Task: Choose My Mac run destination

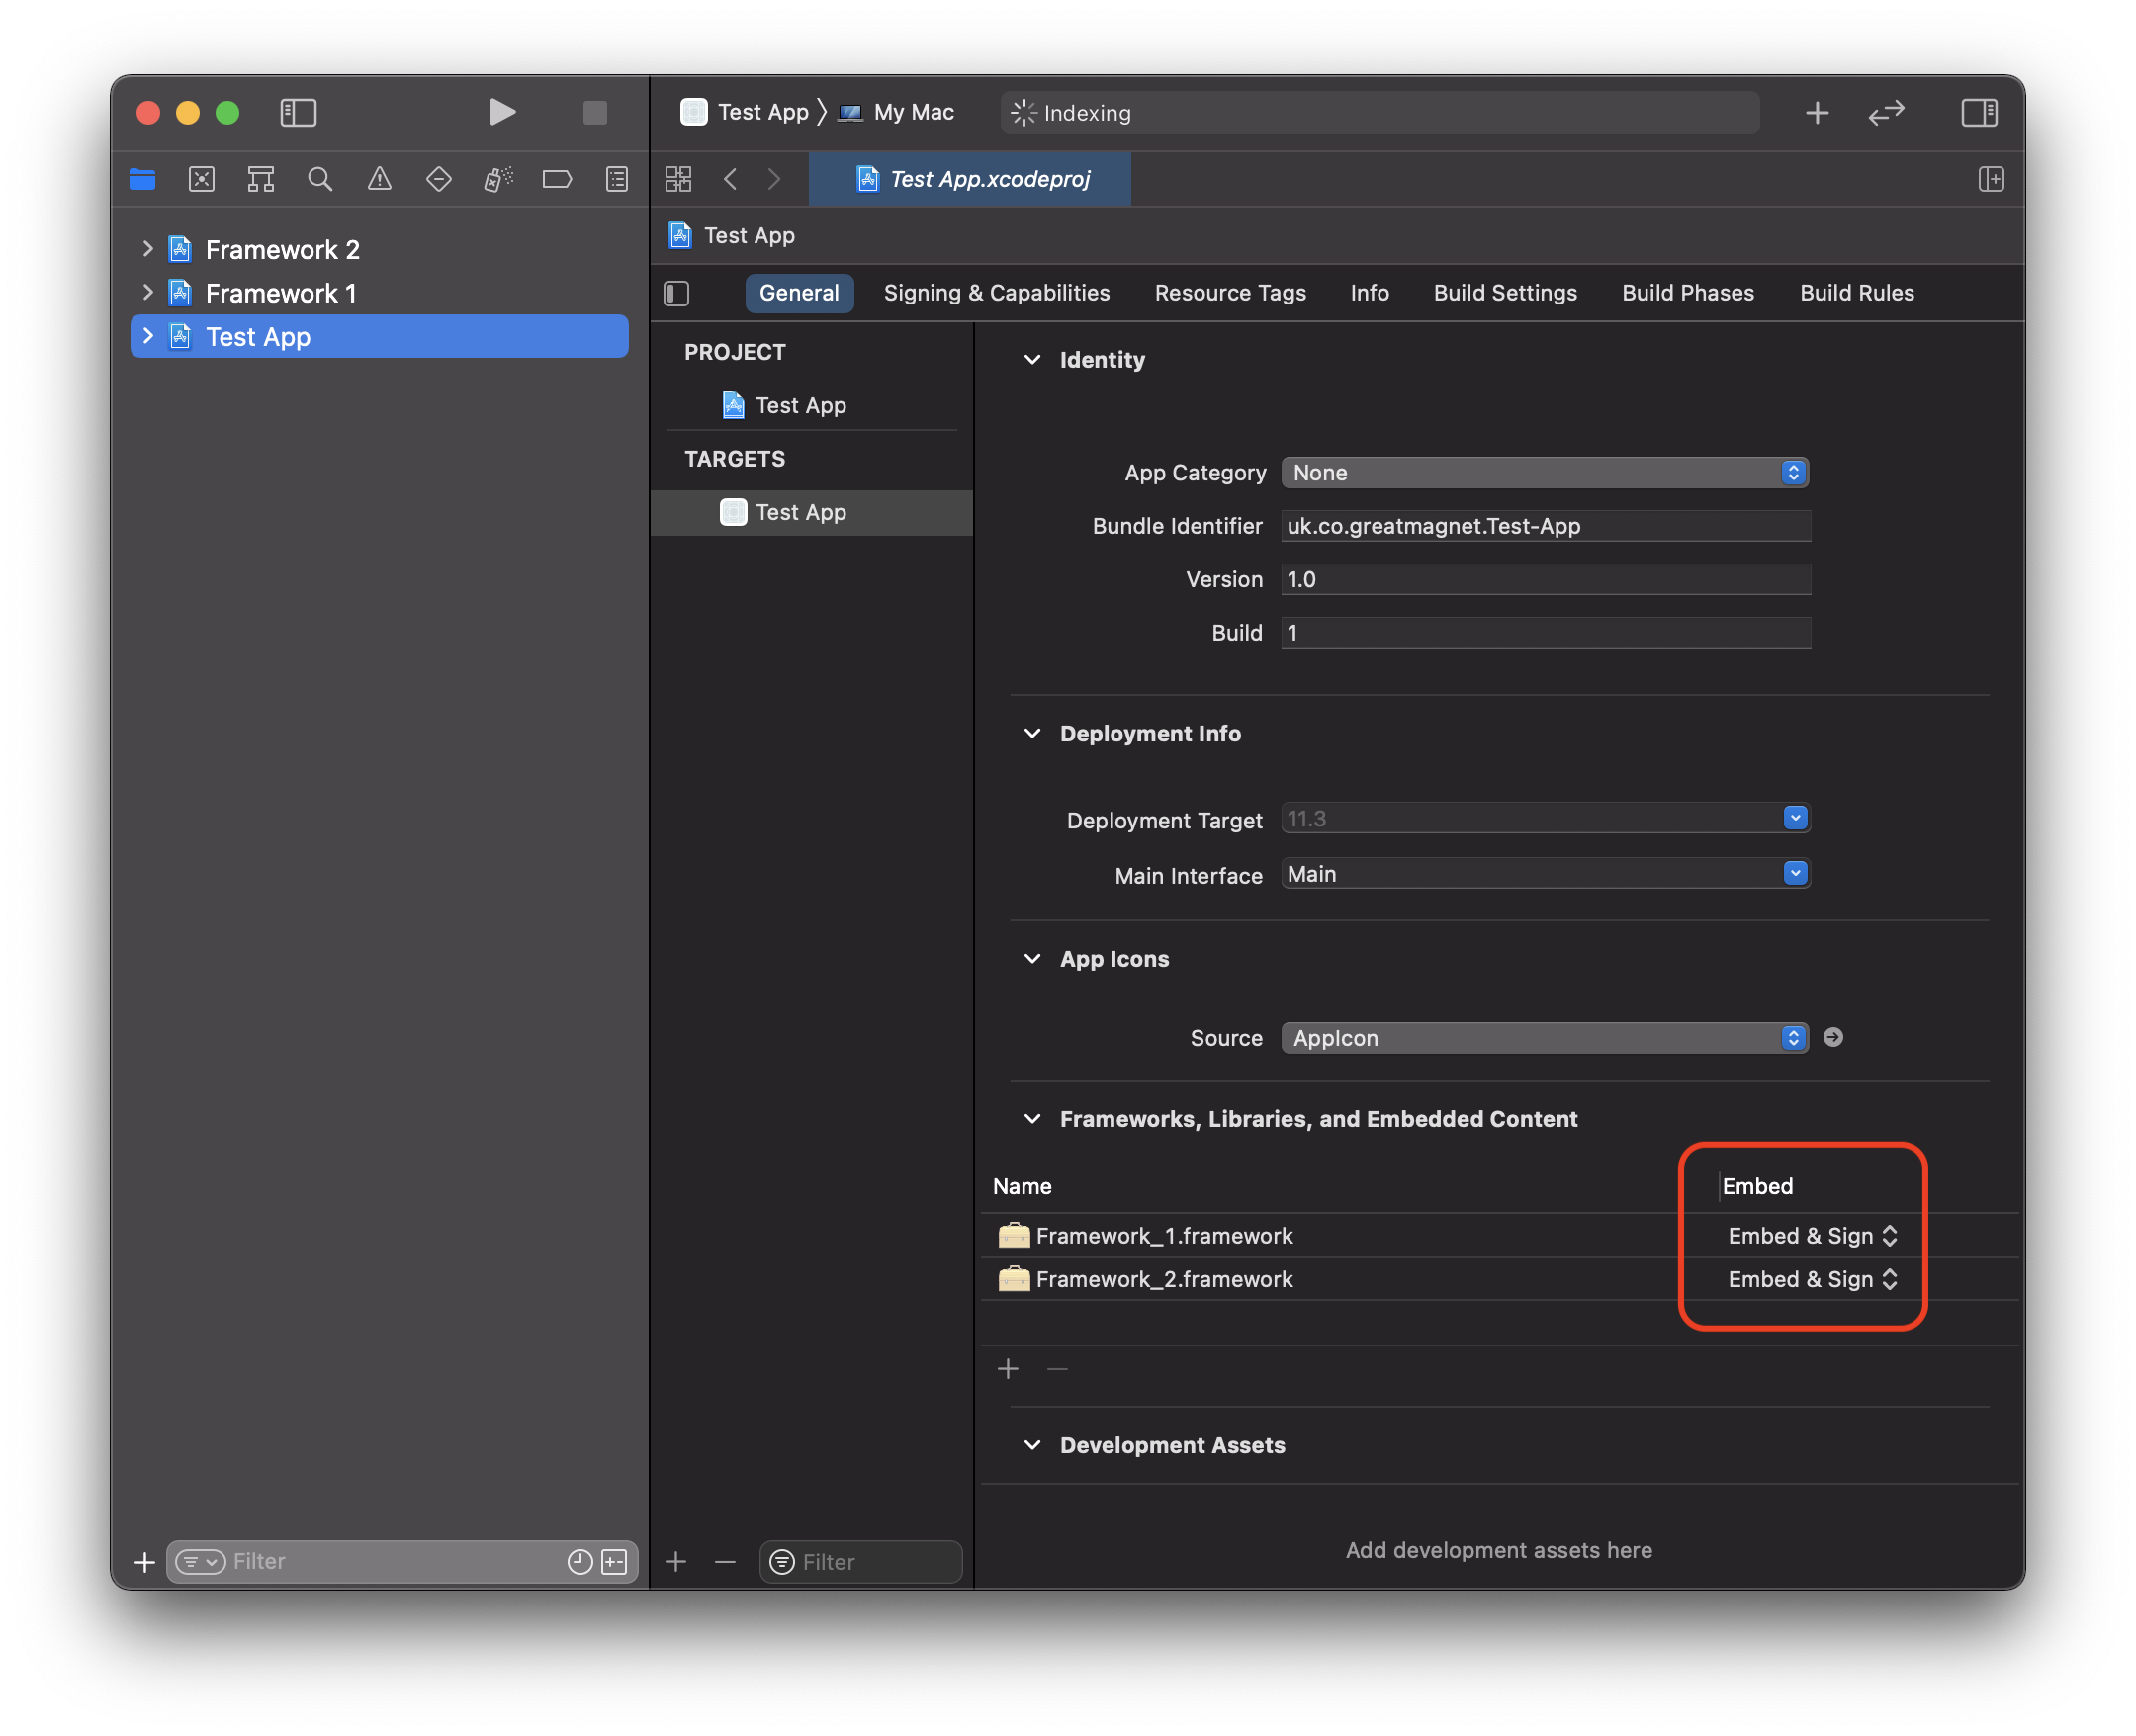Action: pyautogui.click(x=897, y=112)
